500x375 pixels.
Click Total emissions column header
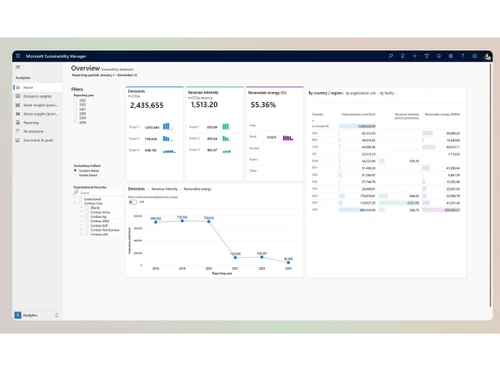(x=358, y=114)
